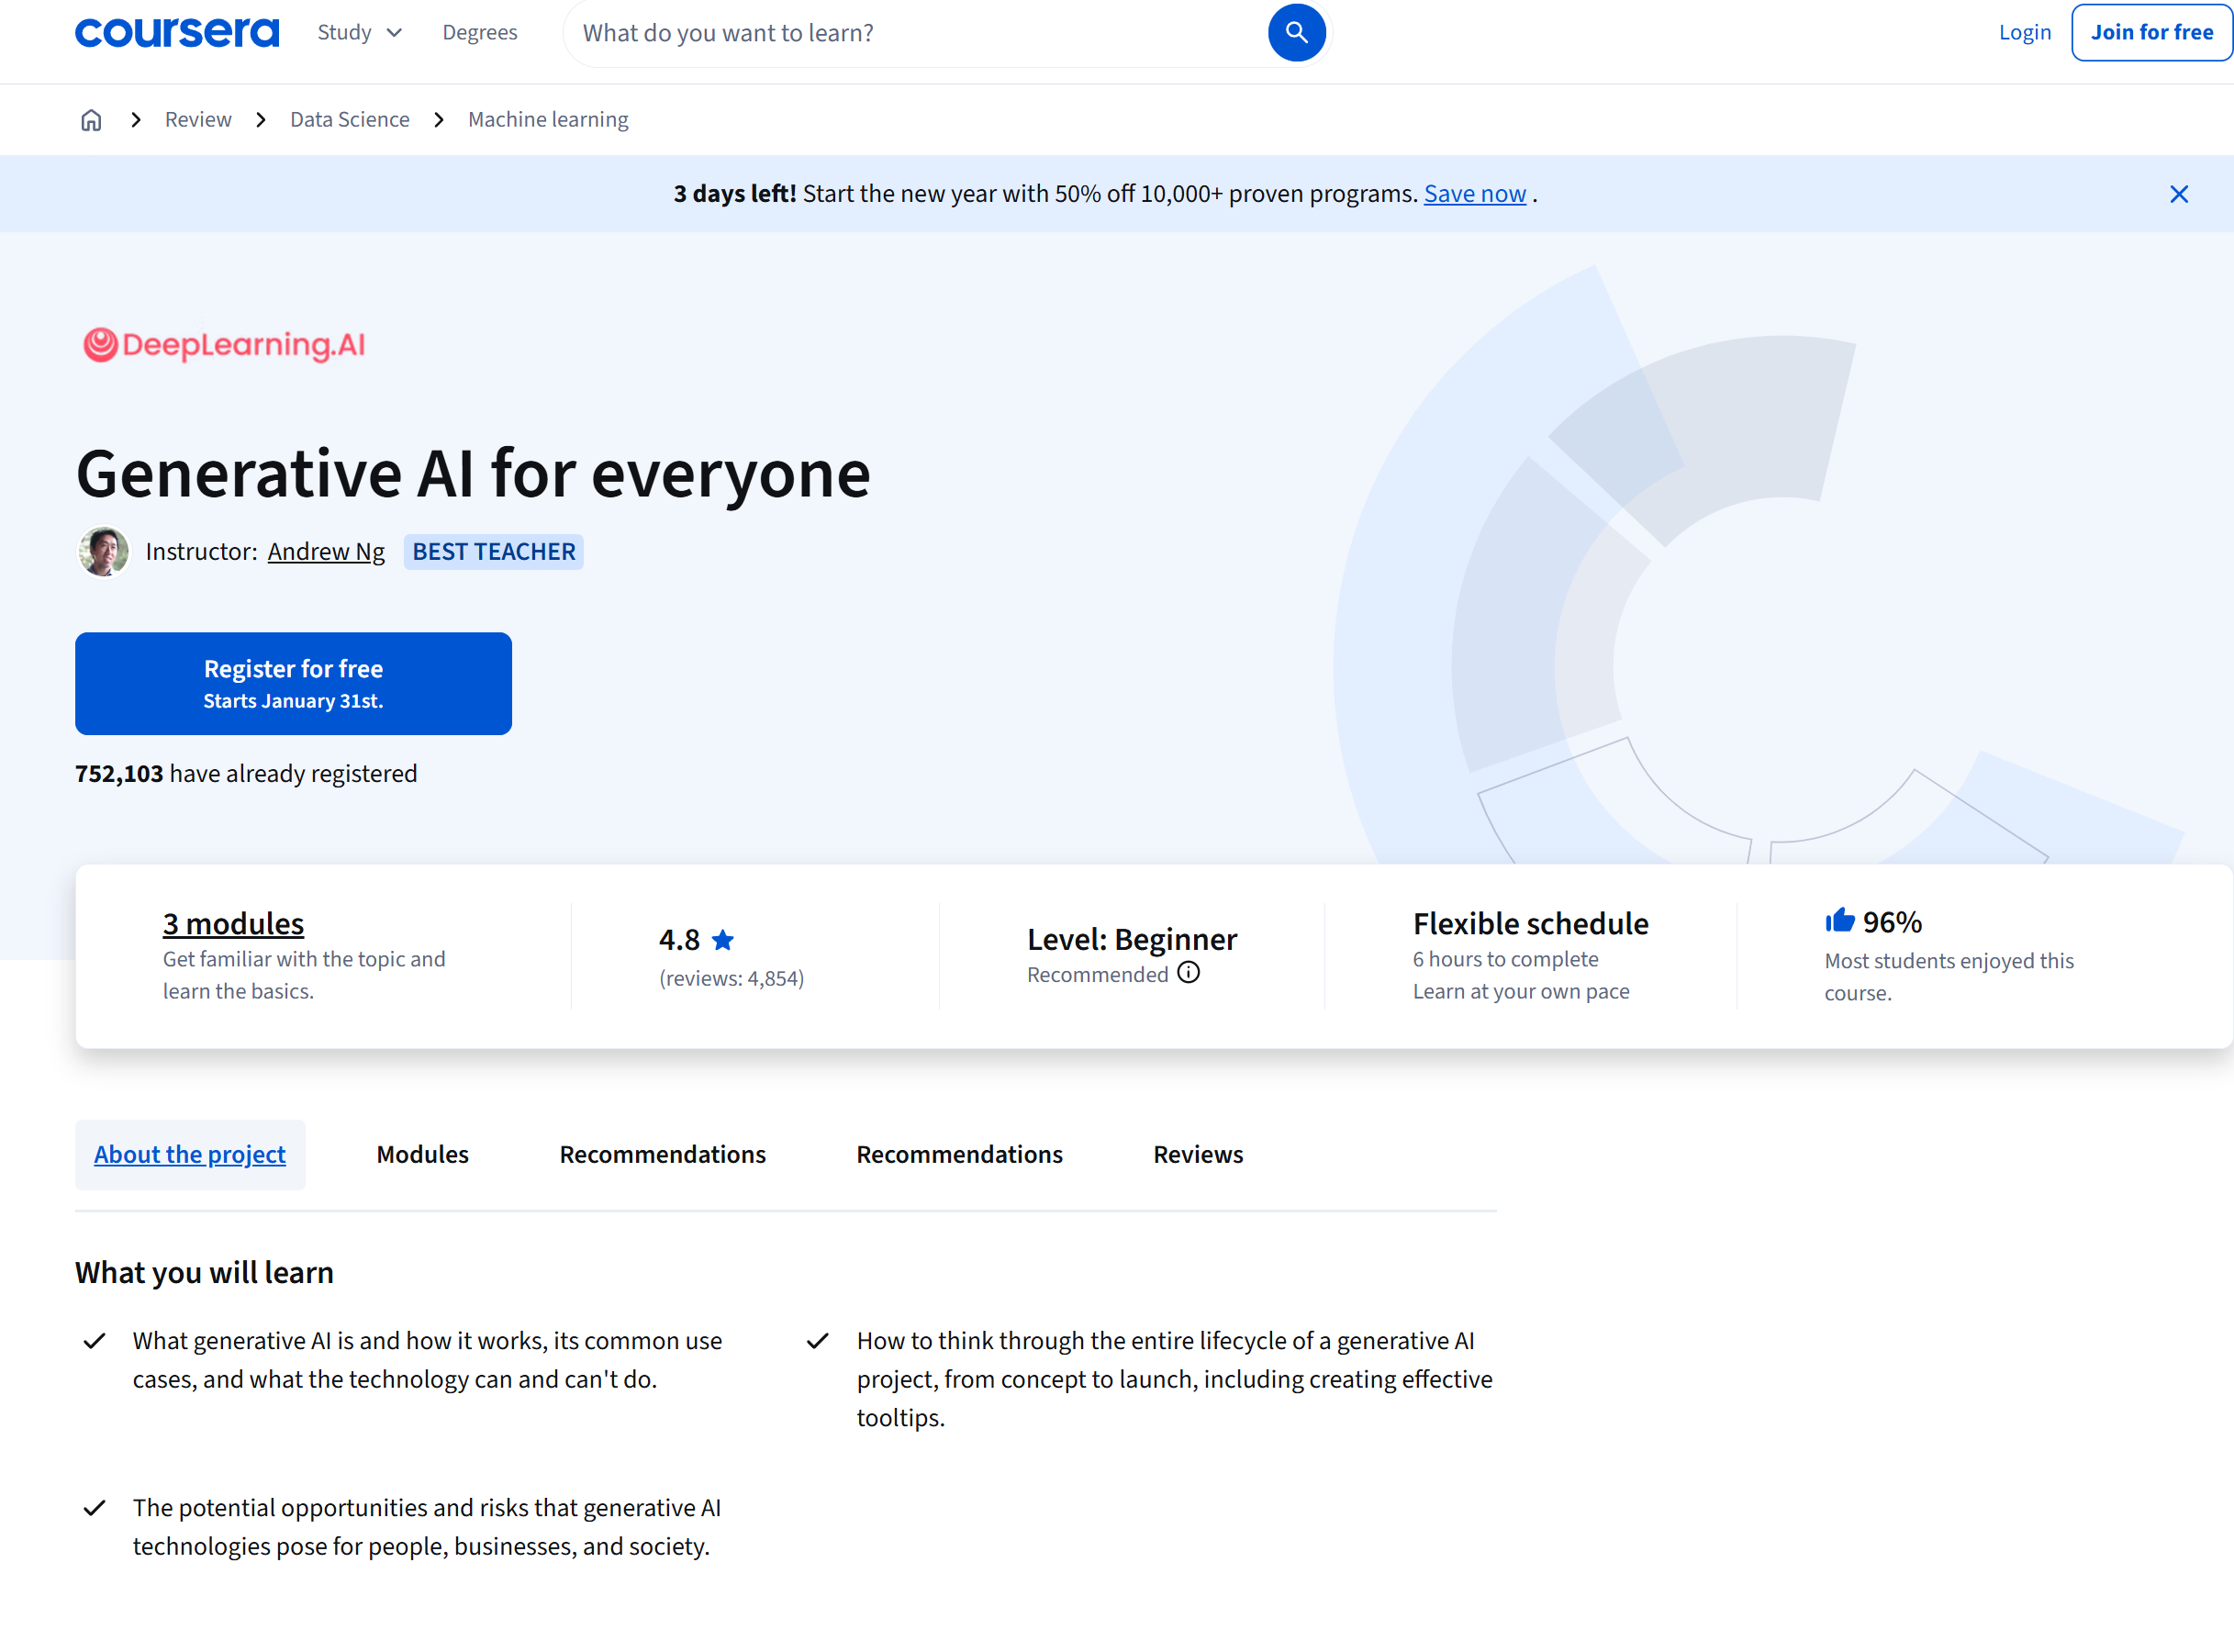This screenshot has width=2234, height=1652.
Task: Click the Register for free button
Action: tap(293, 684)
